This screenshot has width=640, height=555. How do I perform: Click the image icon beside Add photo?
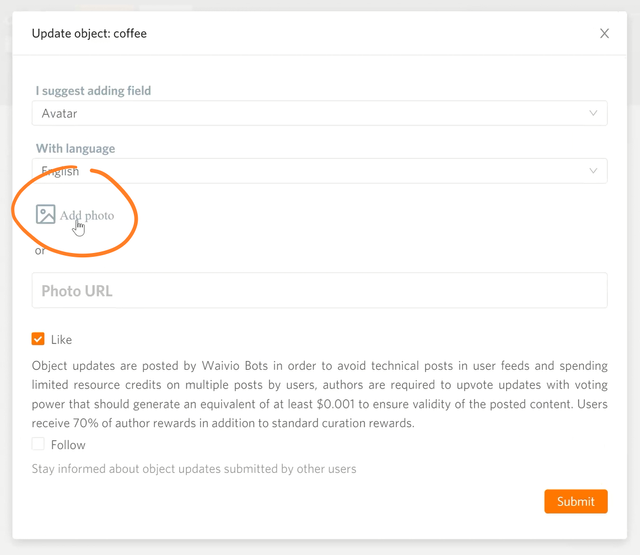pos(45,214)
